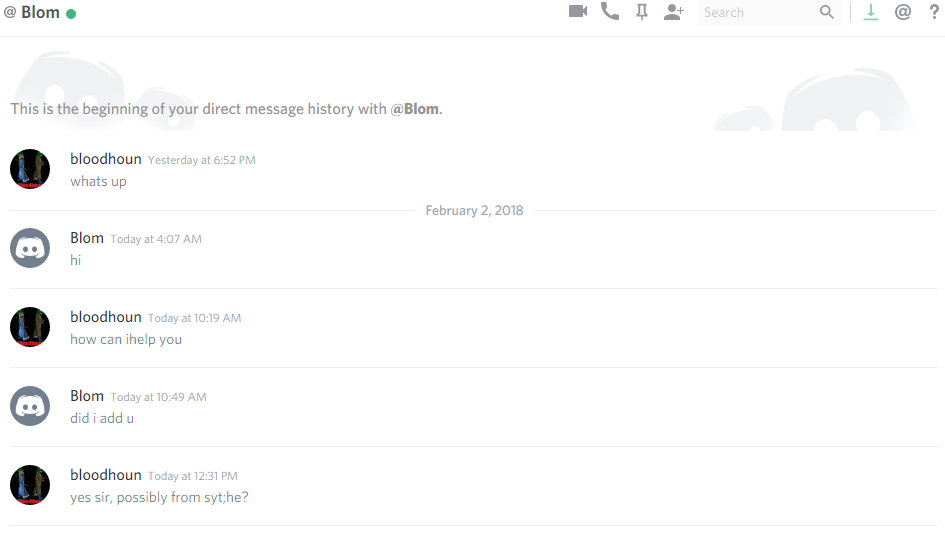Click bloodhoun's avatar on 'whats up'
Viewport: 945px width, 533px height.
[x=30, y=169]
